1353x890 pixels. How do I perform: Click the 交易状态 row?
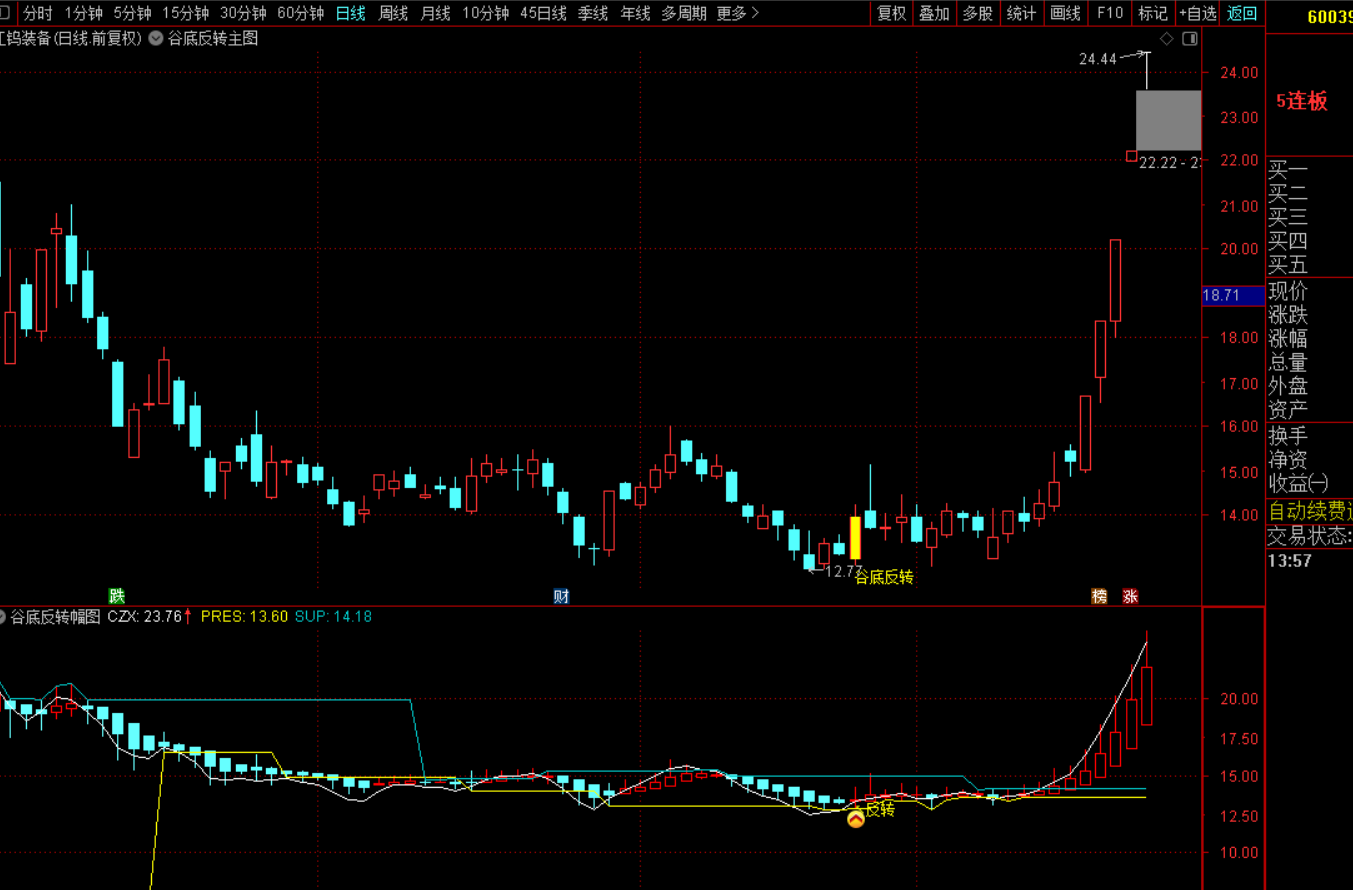tap(1309, 536)
